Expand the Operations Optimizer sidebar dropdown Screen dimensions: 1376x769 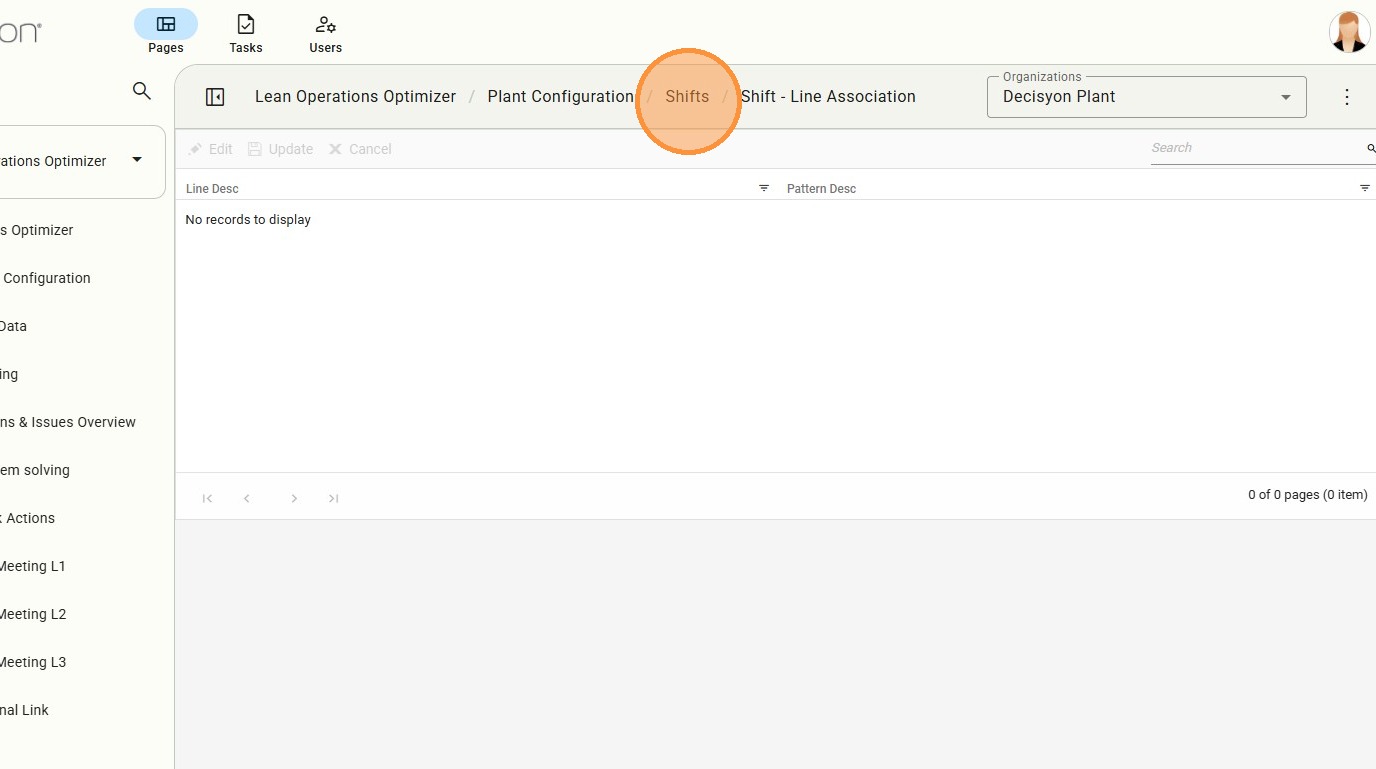coord(137,160)
